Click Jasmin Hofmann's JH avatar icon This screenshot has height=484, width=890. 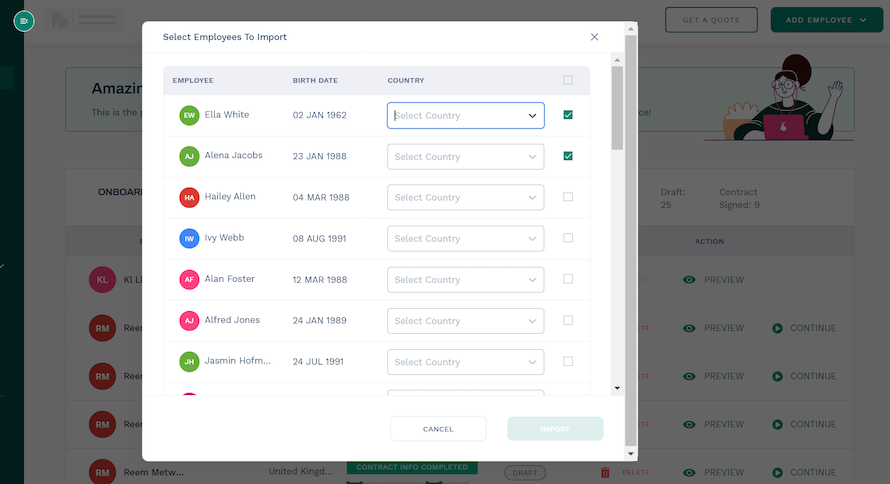point(189,361)
